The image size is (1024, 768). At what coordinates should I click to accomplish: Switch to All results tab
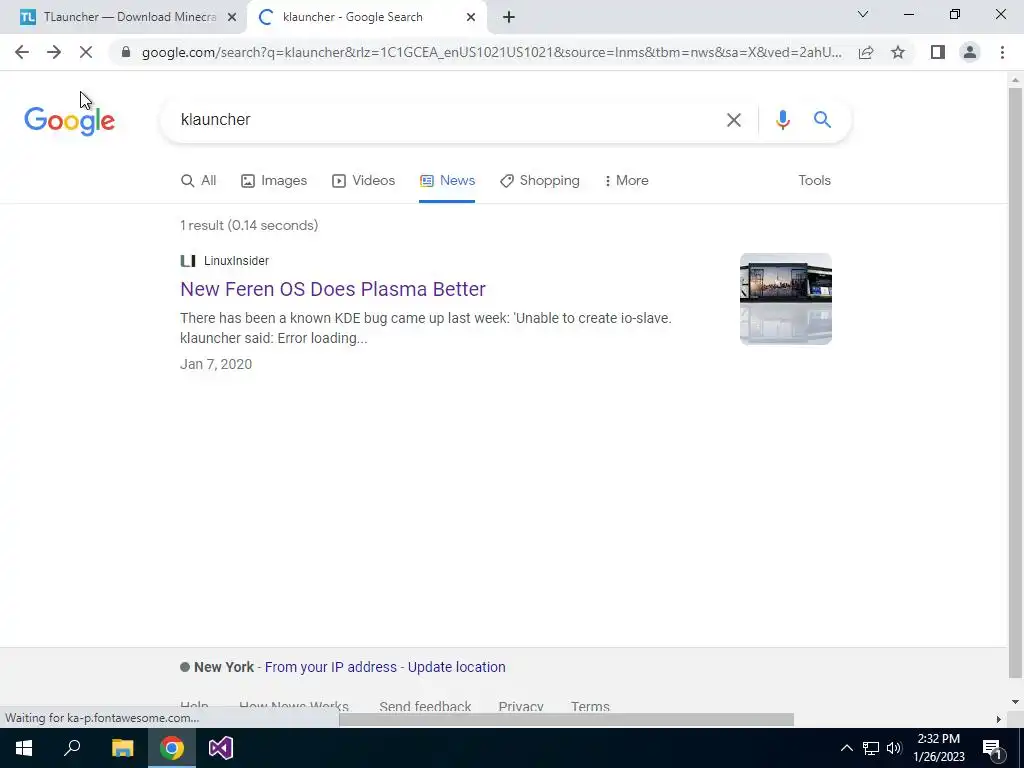(199, 181)
